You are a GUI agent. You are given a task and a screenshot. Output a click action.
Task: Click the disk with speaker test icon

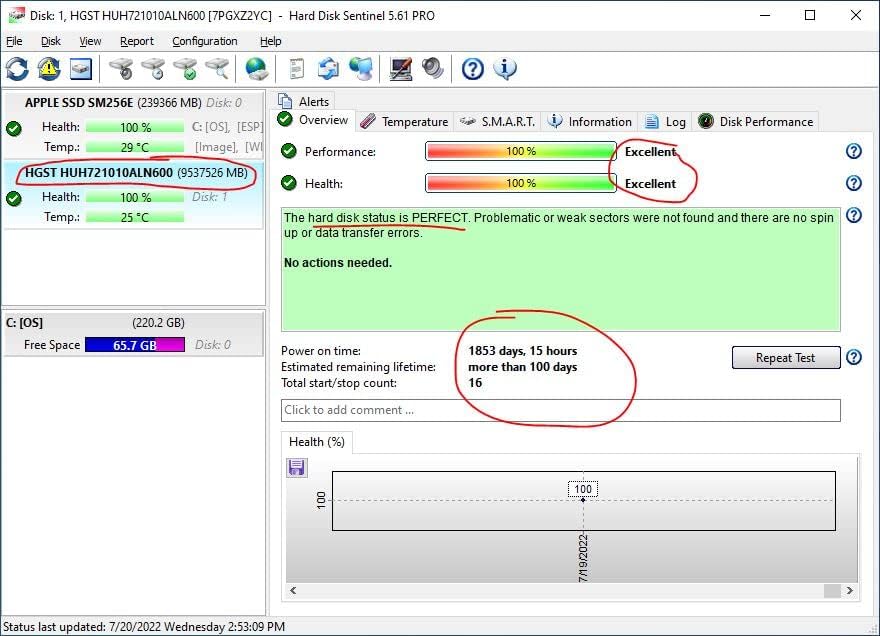[121, 69]
